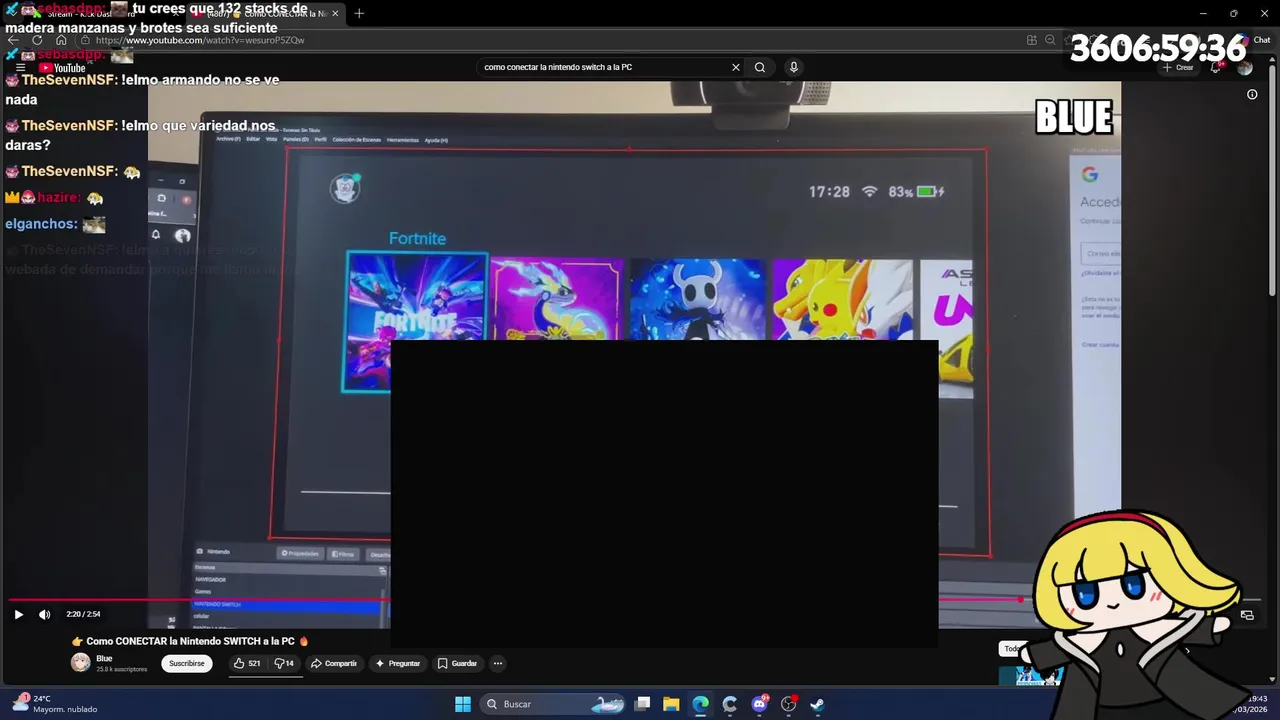Screen dimensions: 1280x720
Task: Share the video with Compartir
Action: tap(334, 663)
